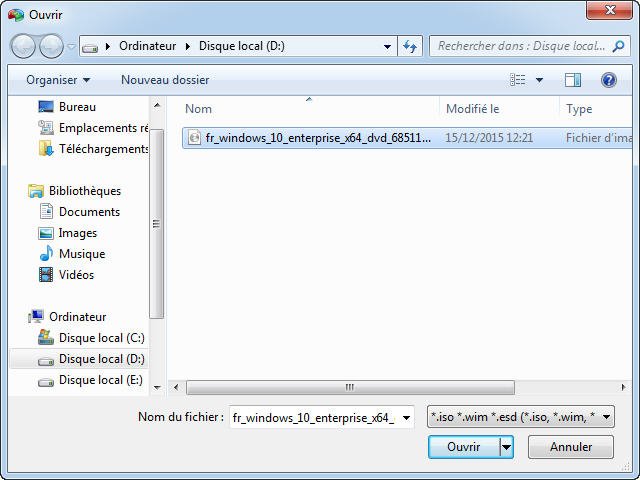Screen dimensions: 640x480
Task: Click the application icon in dialog title bar
Action: click(16, 15)
